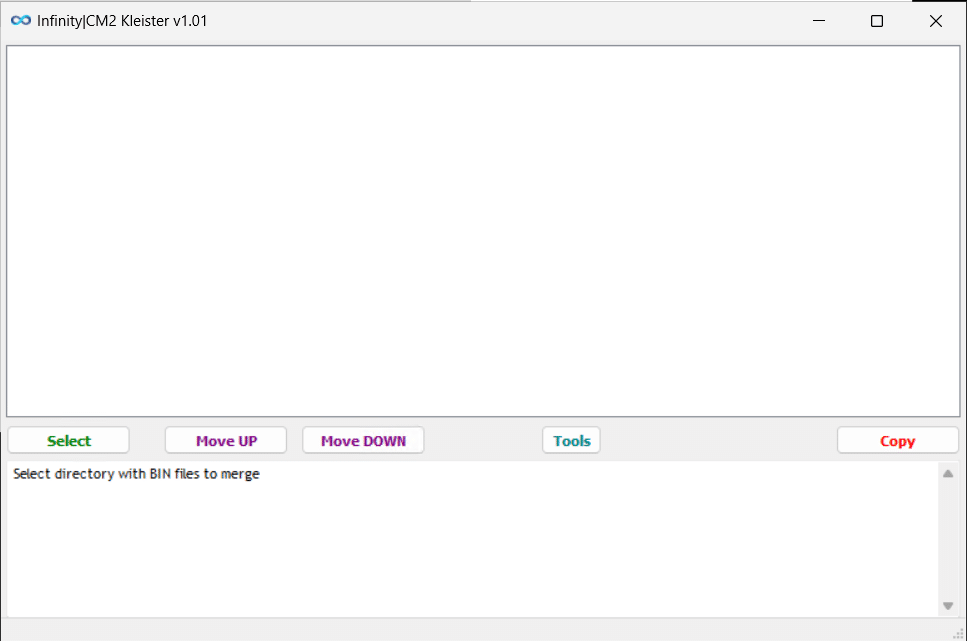
Task: Close the Infinity CM2 Kleister window
Action: pyautogui.click(x=936, y=21)
